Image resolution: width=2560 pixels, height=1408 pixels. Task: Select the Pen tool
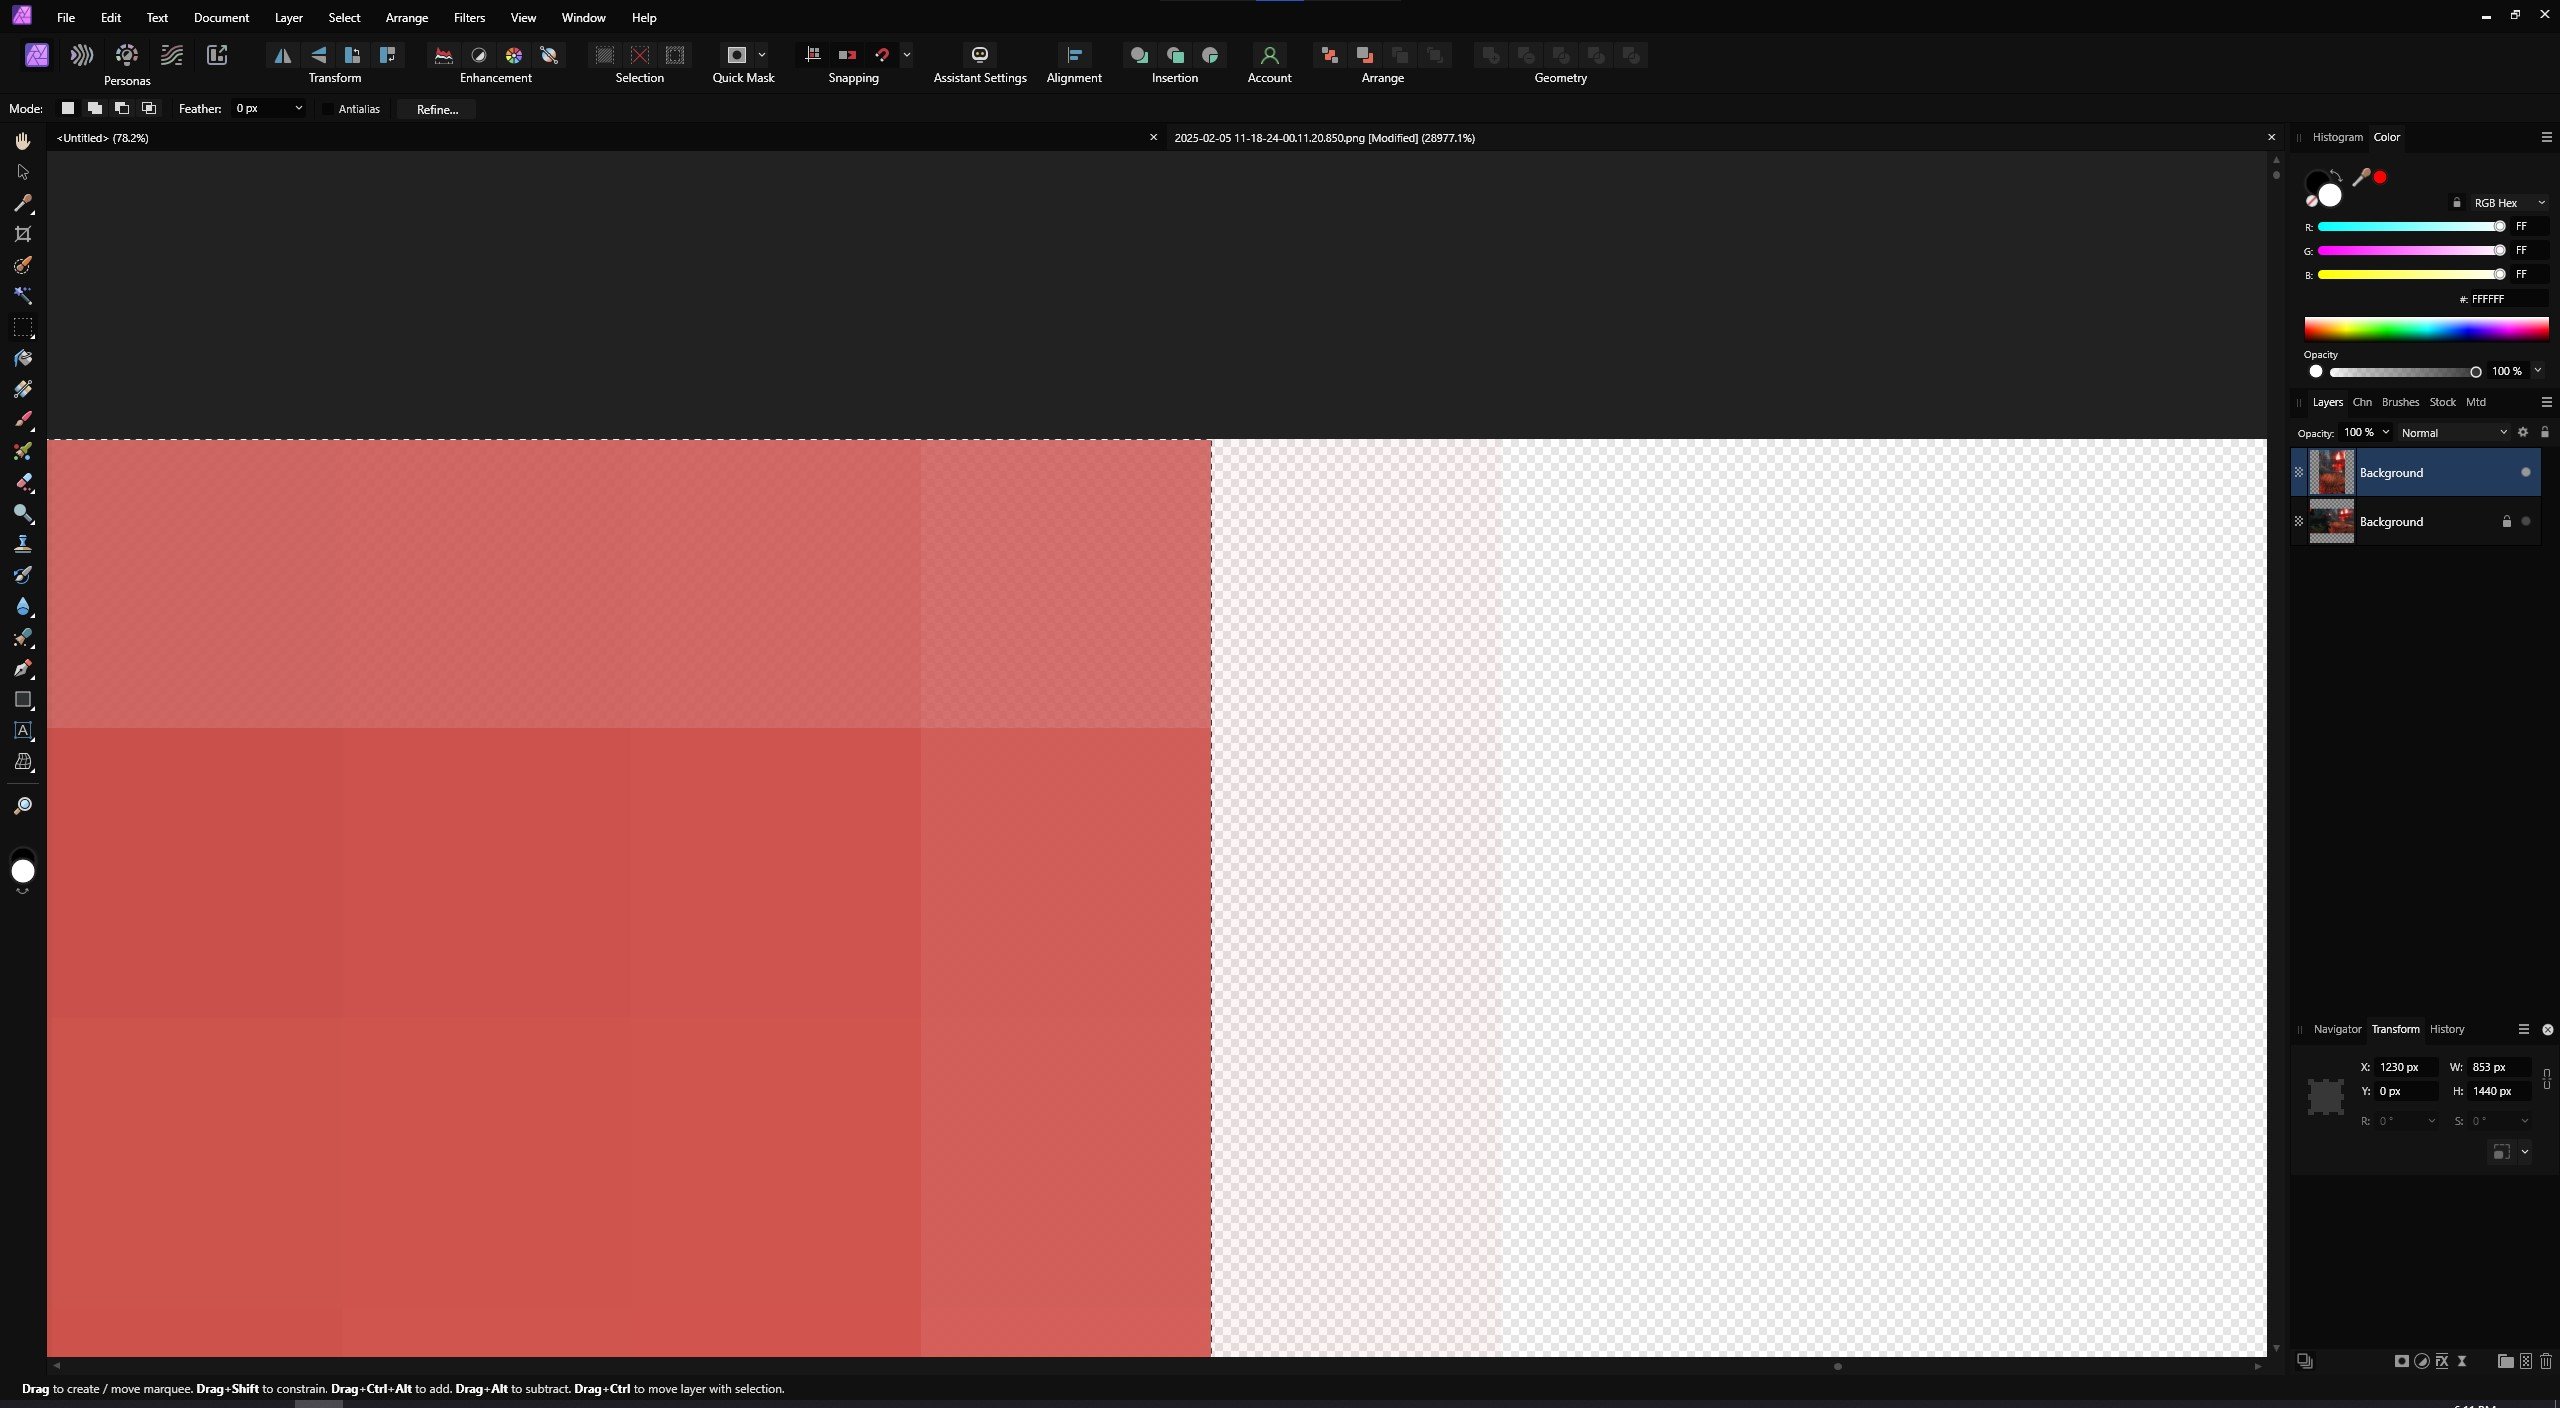23,668
